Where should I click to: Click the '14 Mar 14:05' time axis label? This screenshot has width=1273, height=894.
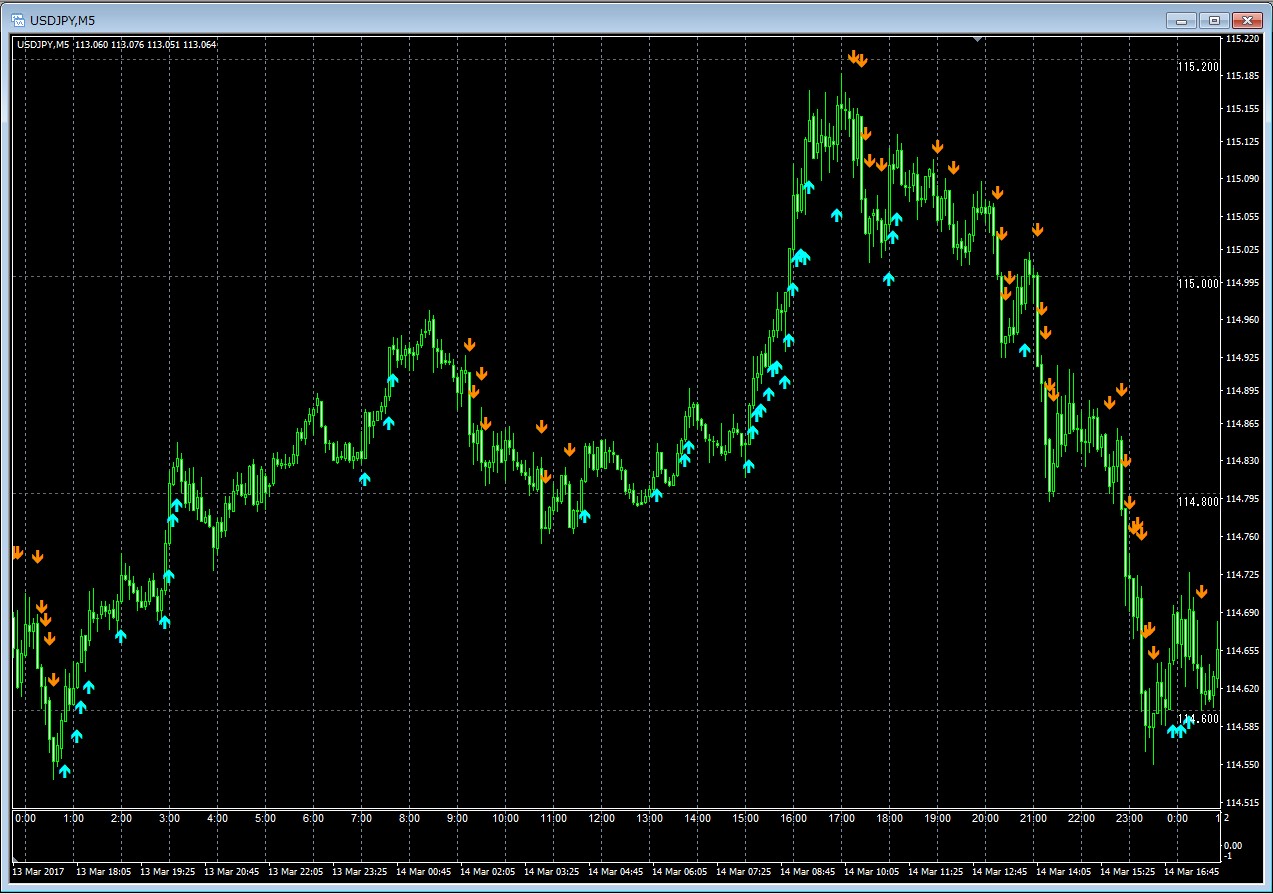coord(1063,871)
